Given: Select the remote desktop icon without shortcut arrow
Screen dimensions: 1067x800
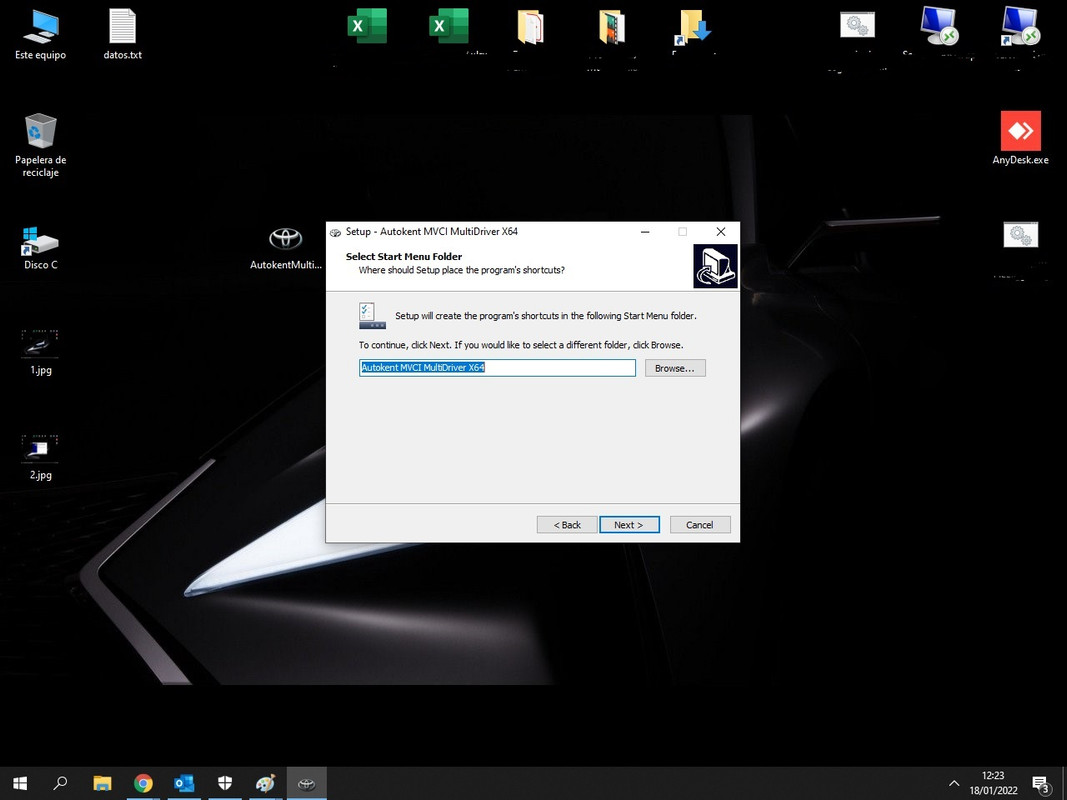Looking at the screenshot, I should (x=939, y=26).
